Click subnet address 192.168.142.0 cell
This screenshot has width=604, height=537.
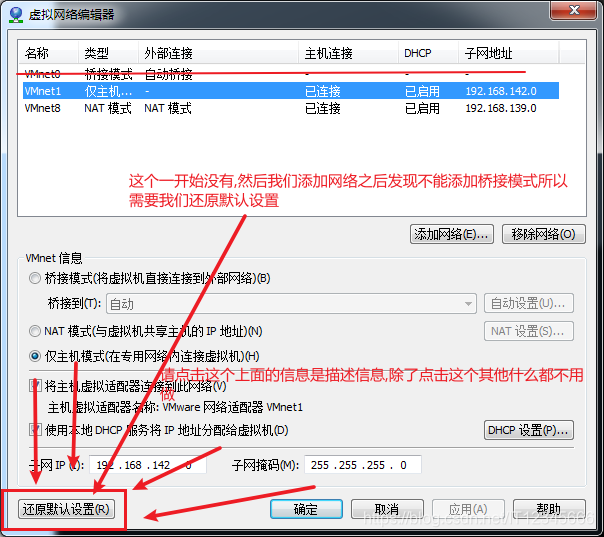(501, 91)
